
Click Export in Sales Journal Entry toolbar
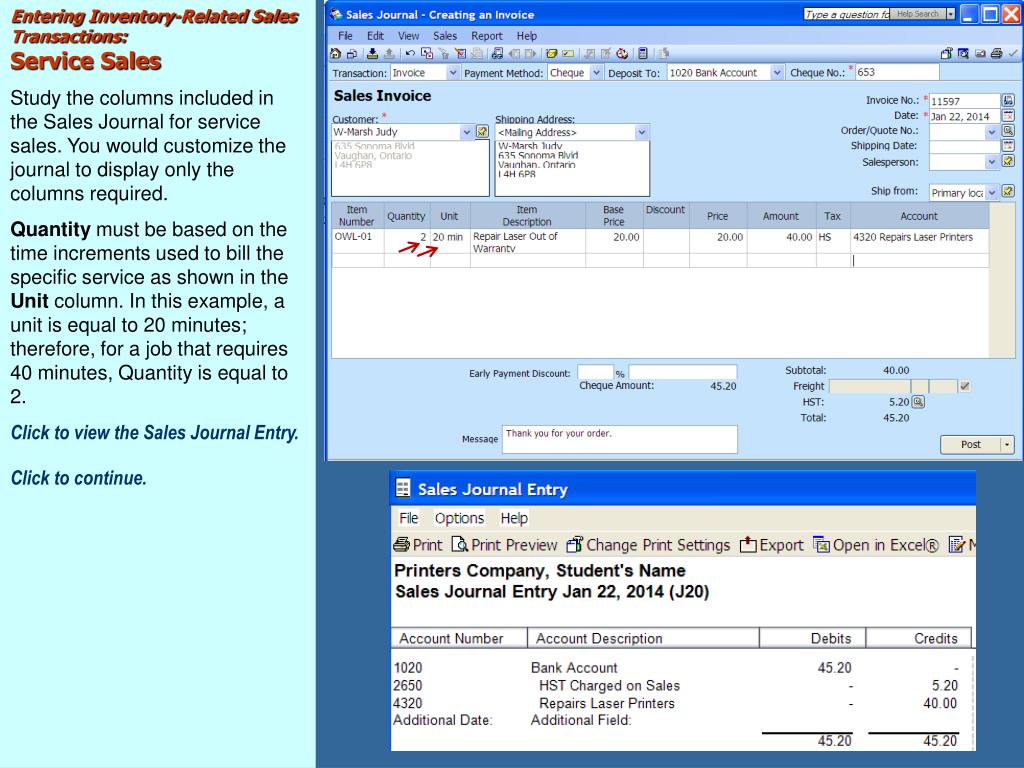coord(771,545)
